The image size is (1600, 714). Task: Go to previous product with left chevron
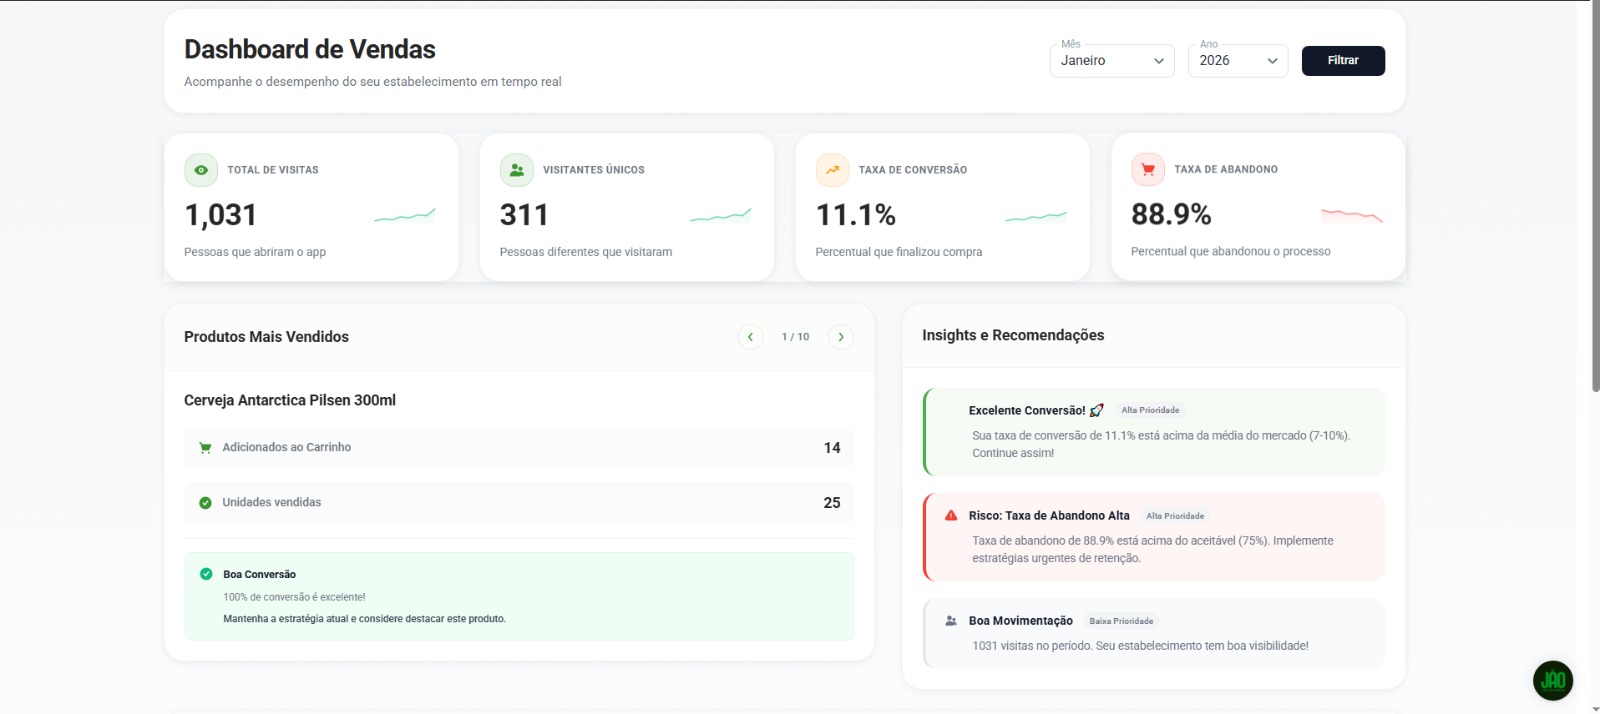(x=750, y=337)
